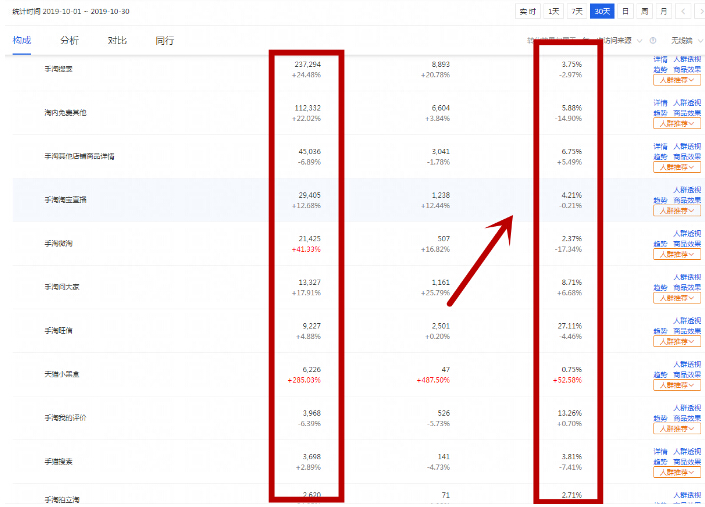Expand 人群推荐 dropdown for 手淘淘宝直播 row

pyautogui.click(x=678, y=211)
